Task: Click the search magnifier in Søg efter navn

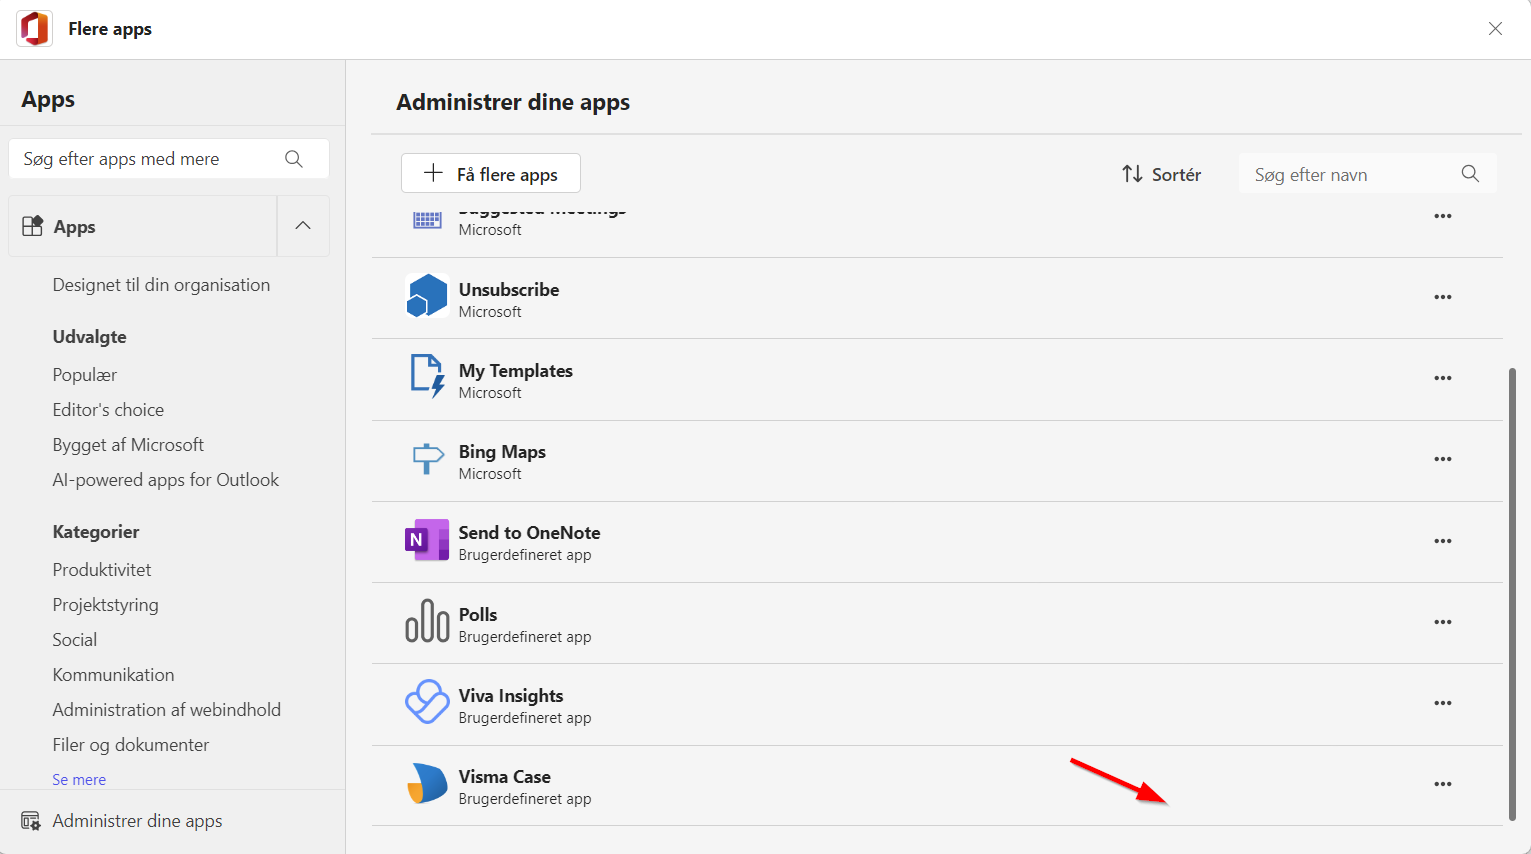Action: [1470, 174]
